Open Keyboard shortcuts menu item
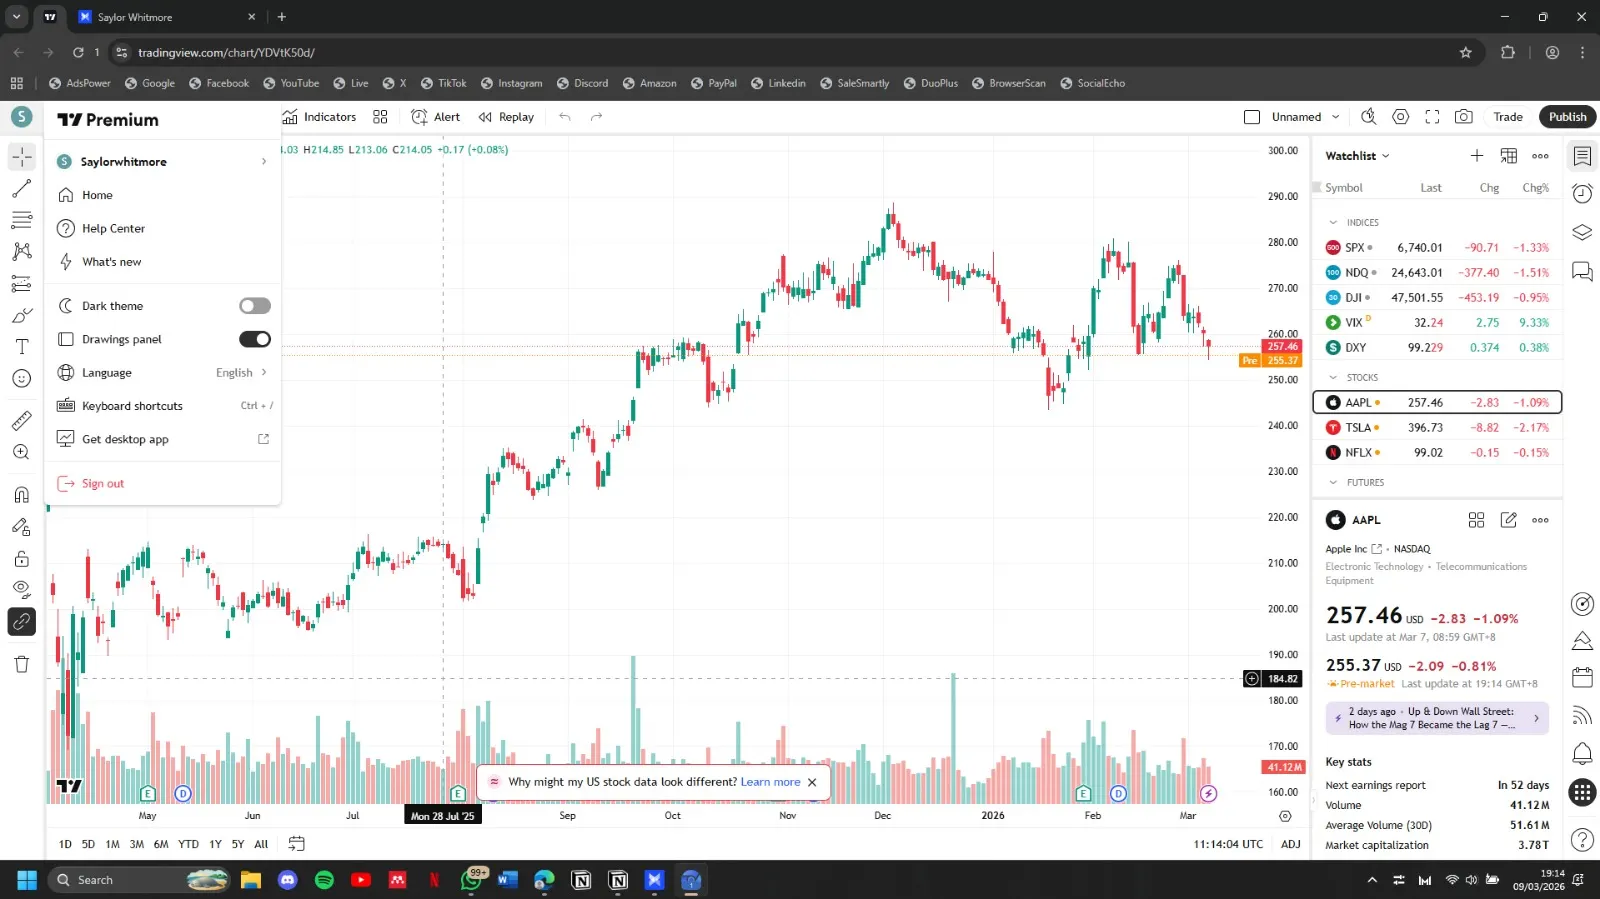Screen dimensions: 1600x899 163,406
